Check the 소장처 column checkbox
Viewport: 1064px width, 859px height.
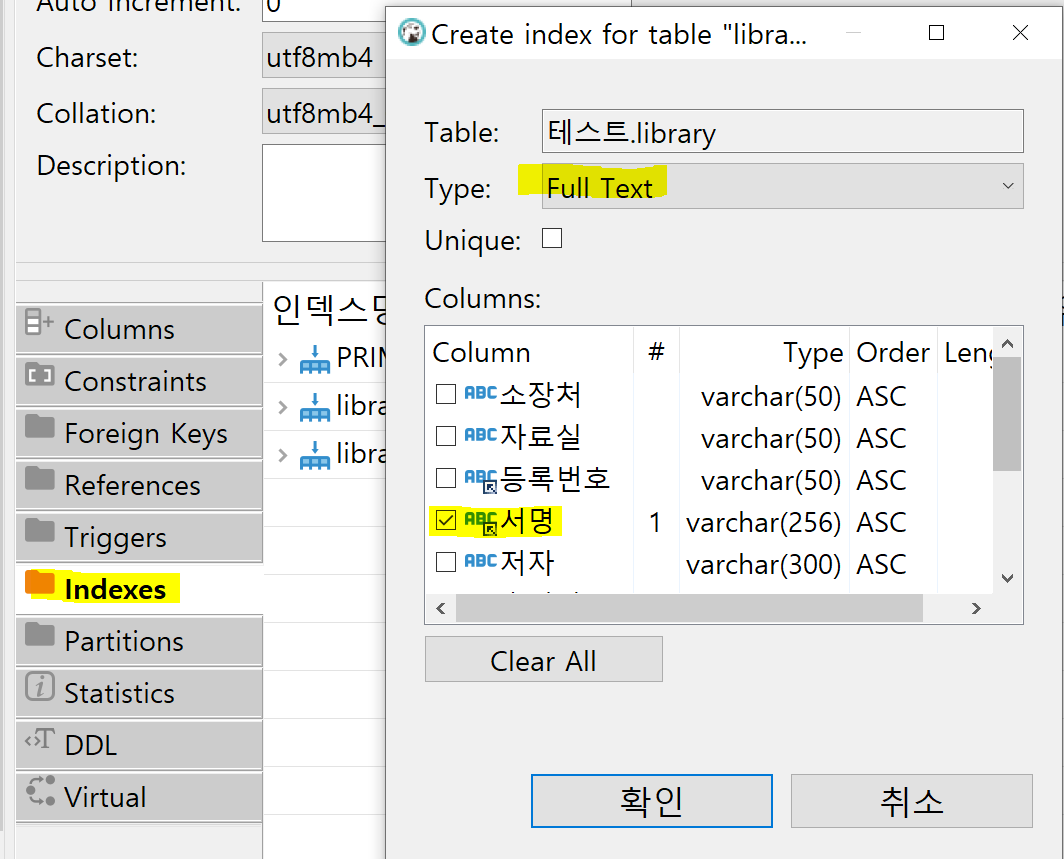point(446,395)
